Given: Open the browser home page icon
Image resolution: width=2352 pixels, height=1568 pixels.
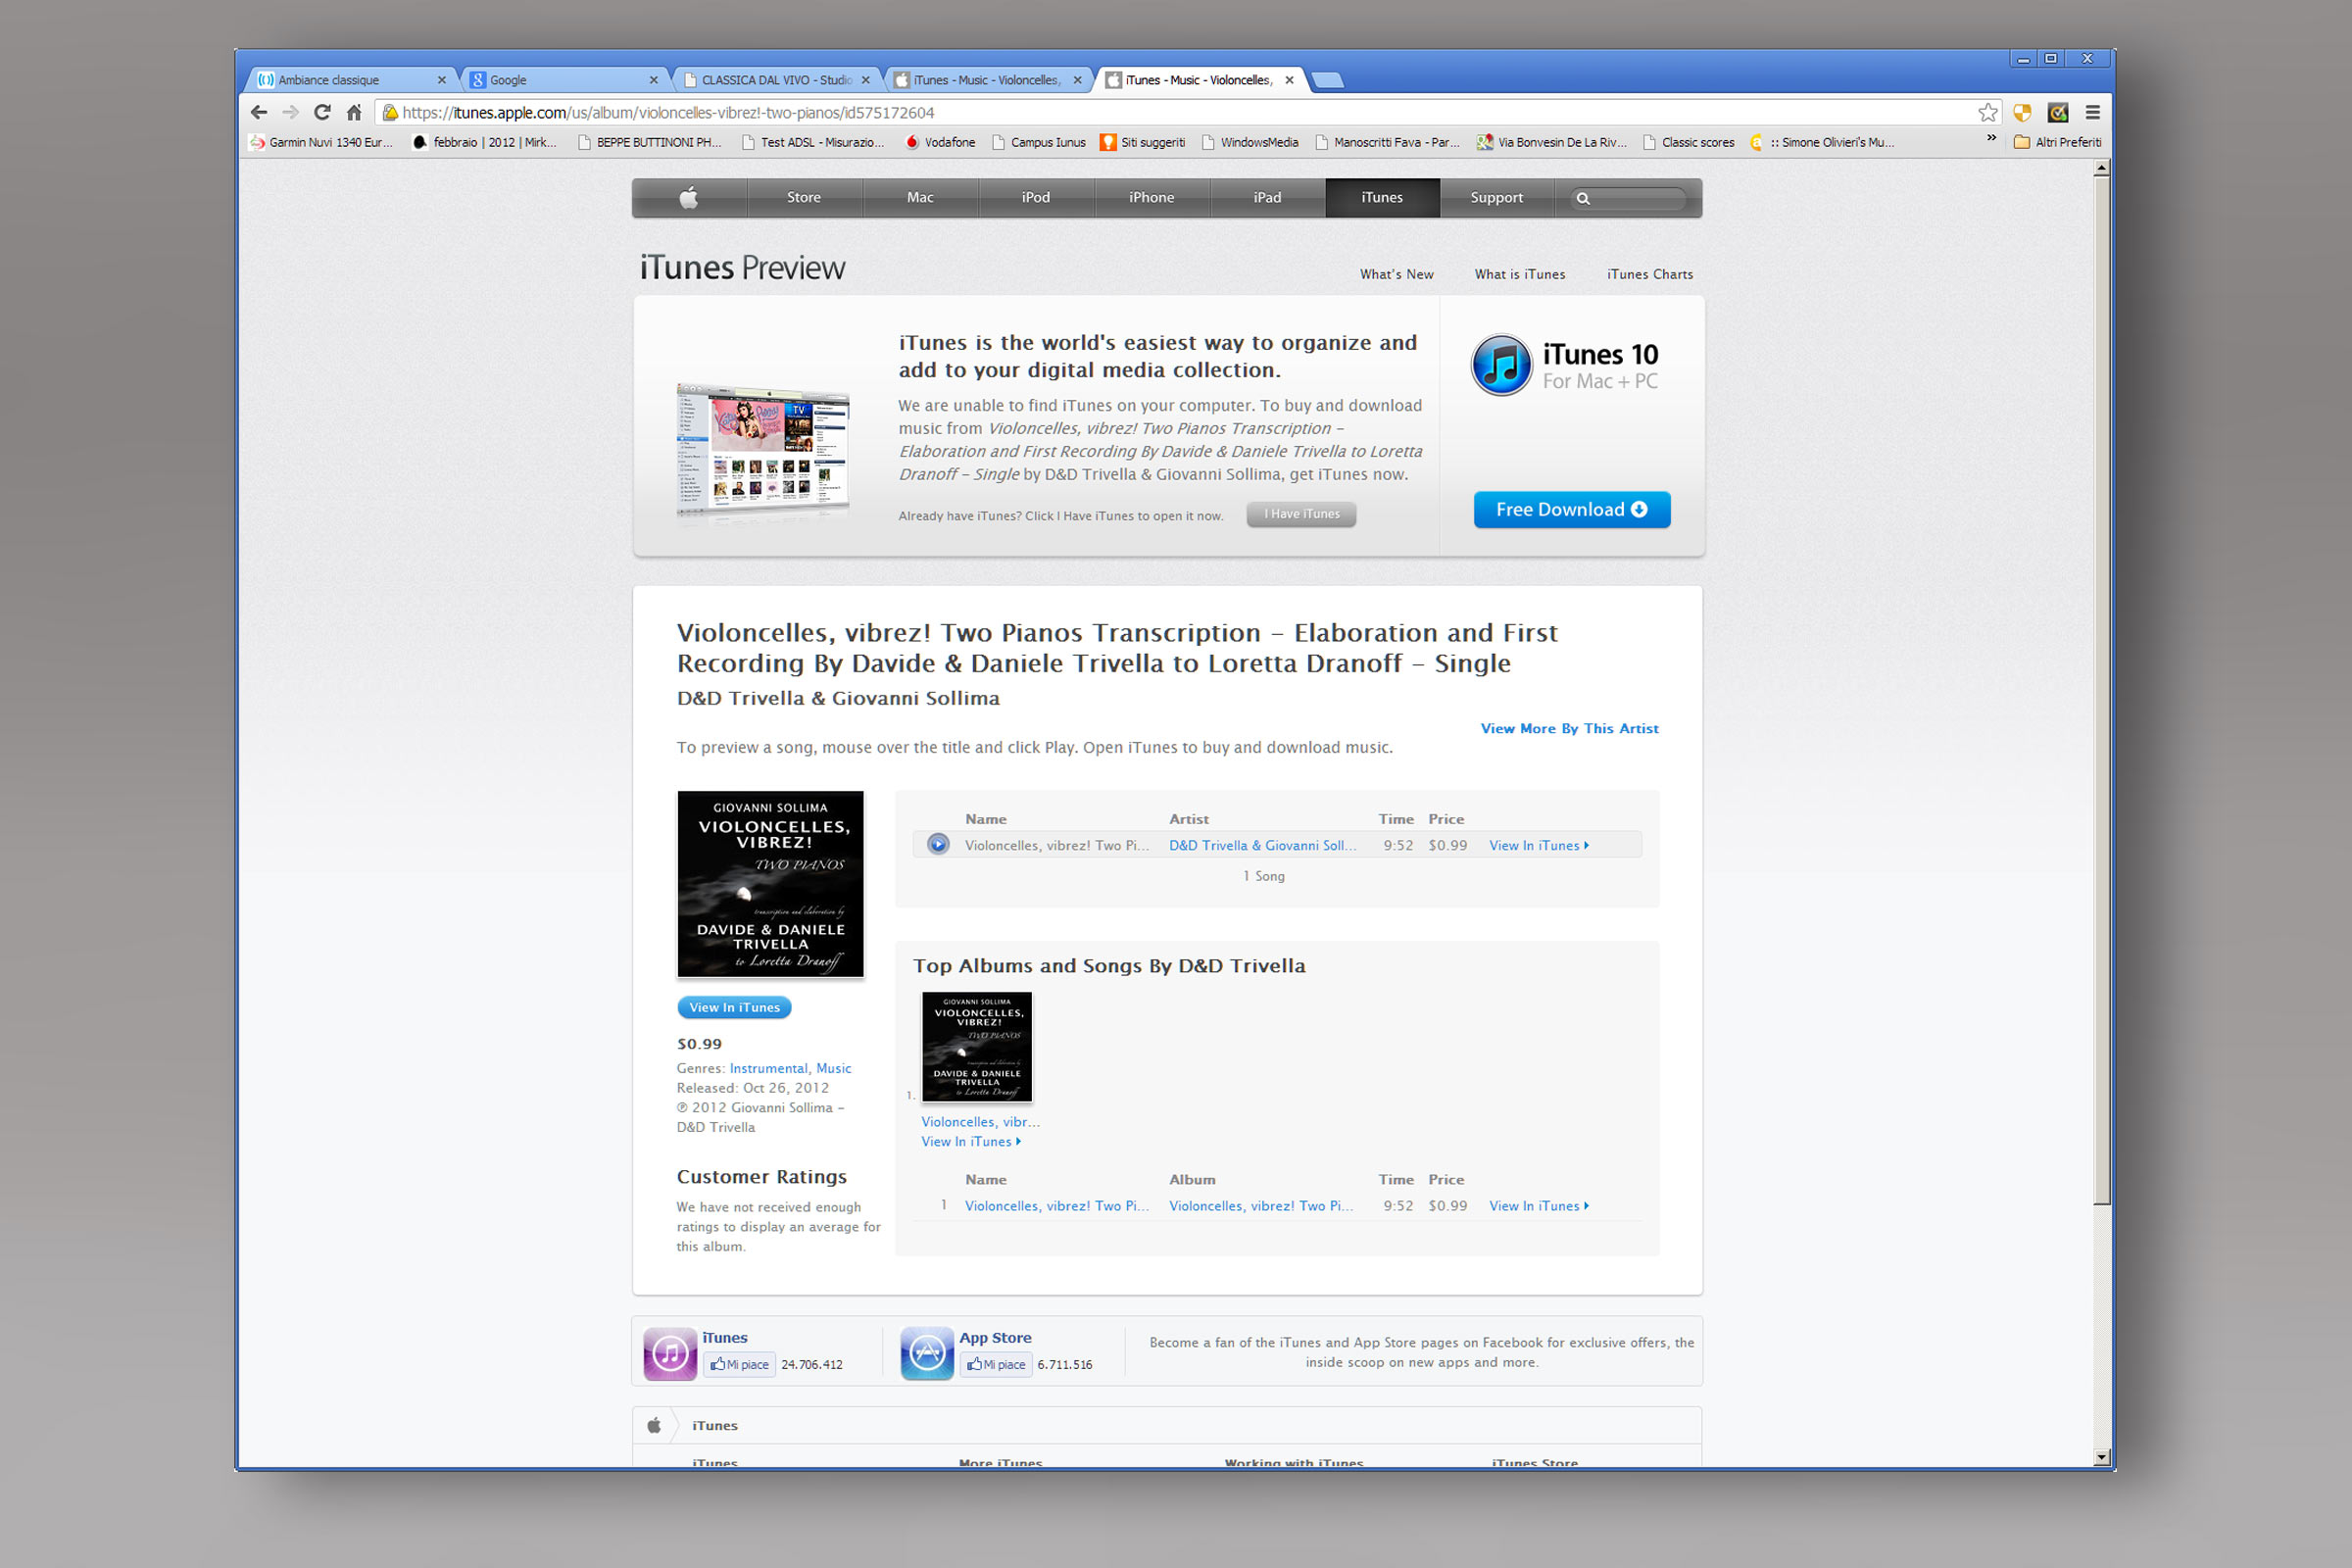Looking at the screenshot, I should (354, 112).
